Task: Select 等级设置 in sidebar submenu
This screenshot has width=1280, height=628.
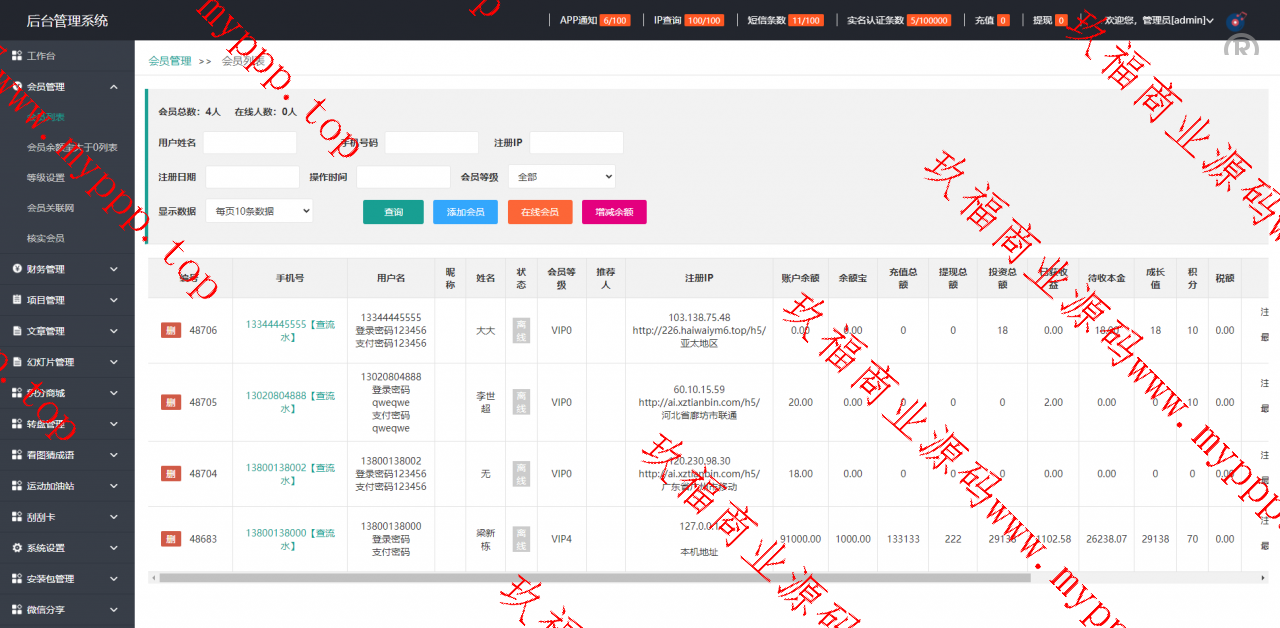Action: (46, 178)
